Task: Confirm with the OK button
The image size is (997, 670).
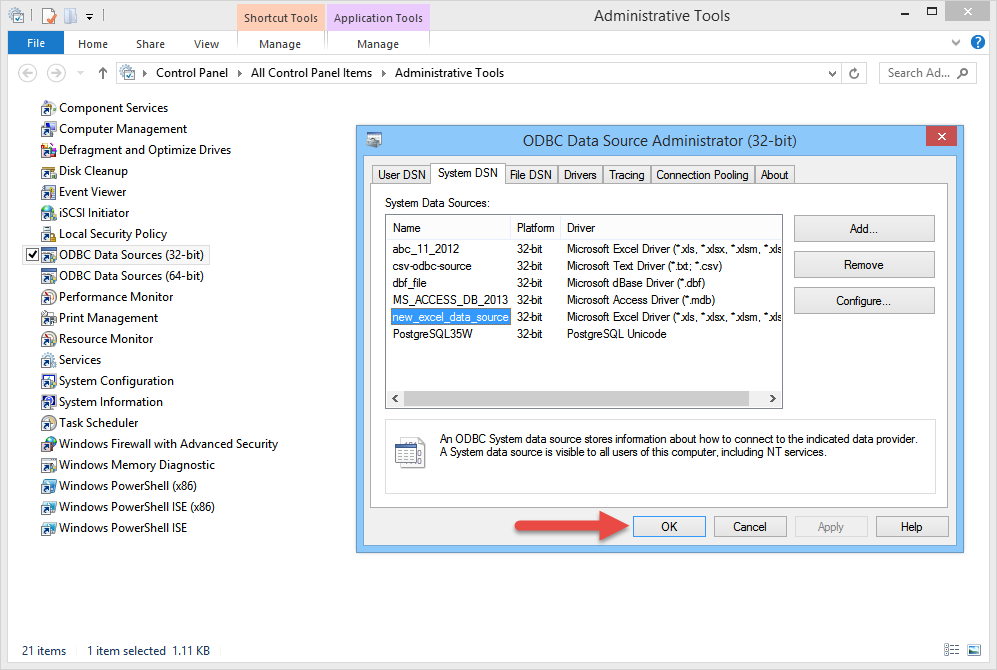Action: coord(669,526)
